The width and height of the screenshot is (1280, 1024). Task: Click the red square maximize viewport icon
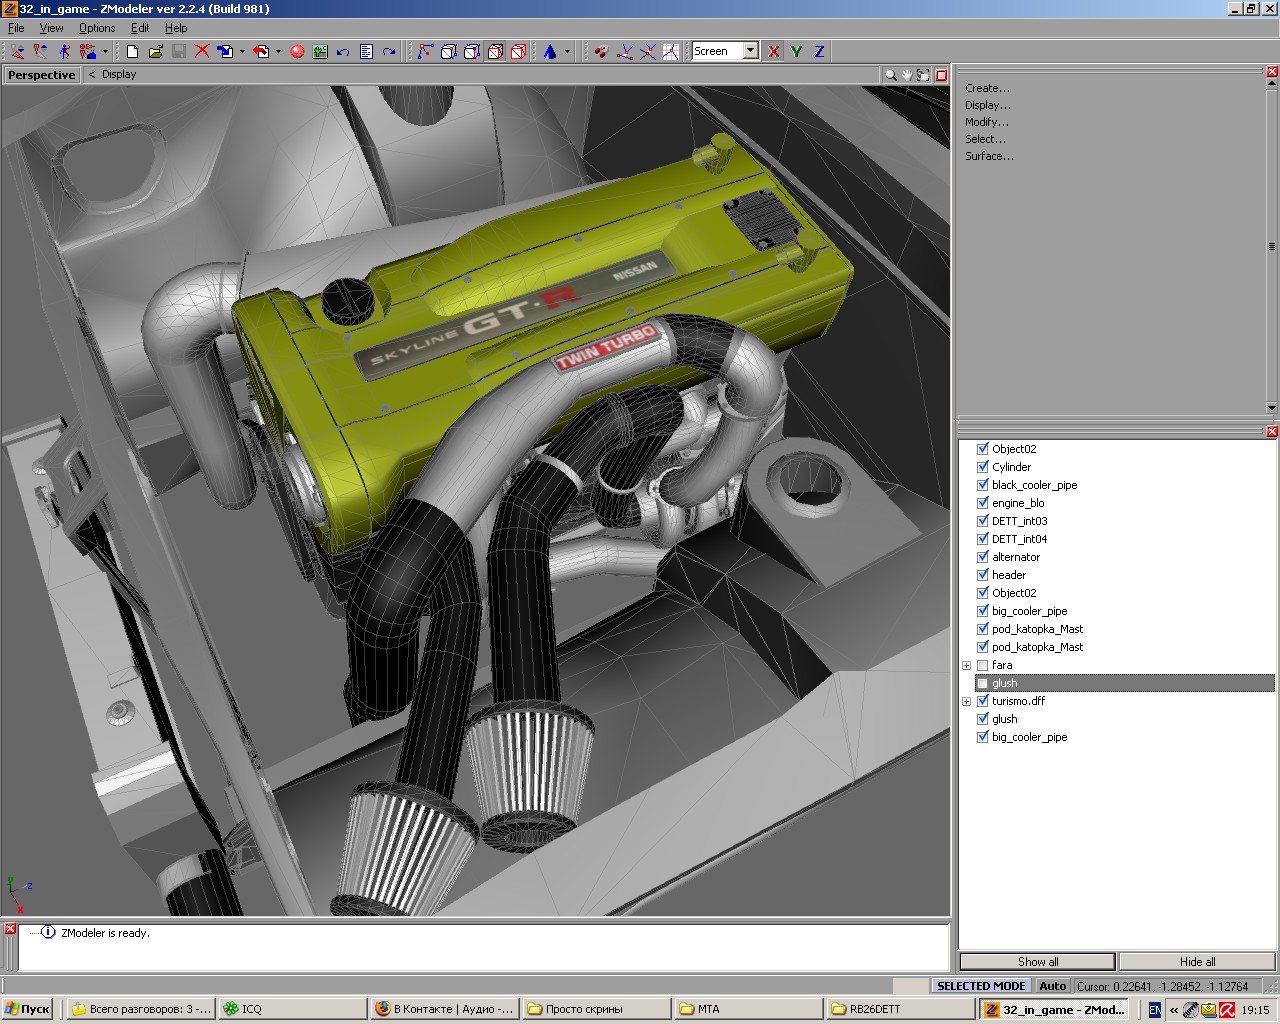point(941,75)
